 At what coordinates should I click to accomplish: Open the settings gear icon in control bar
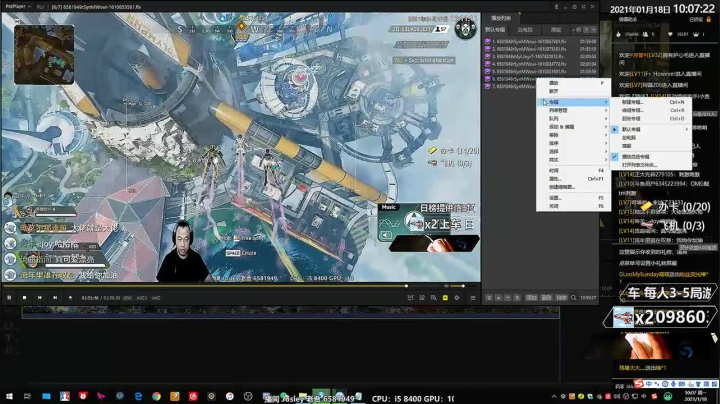point(457,298)
